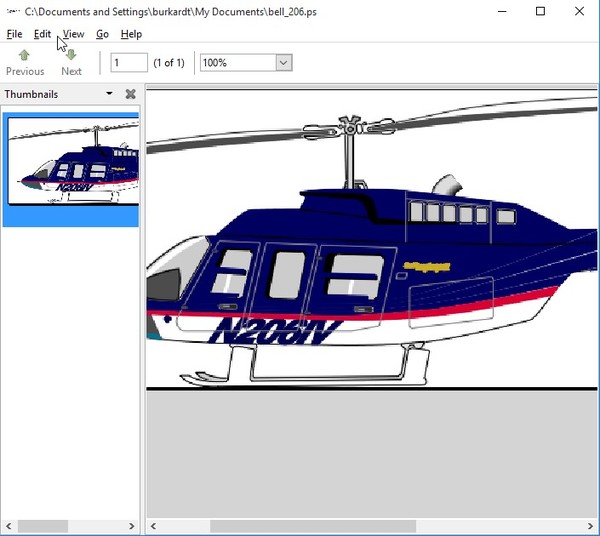Open the Help menu

coord(131,34)
